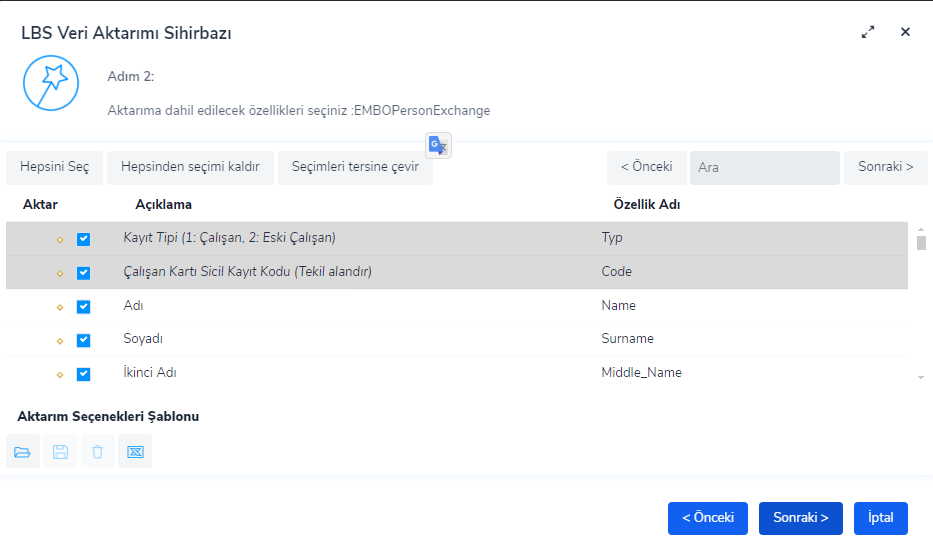933x560 pixels.
Task: Click the Açıklama column header
Action: (x=163, y=204)
